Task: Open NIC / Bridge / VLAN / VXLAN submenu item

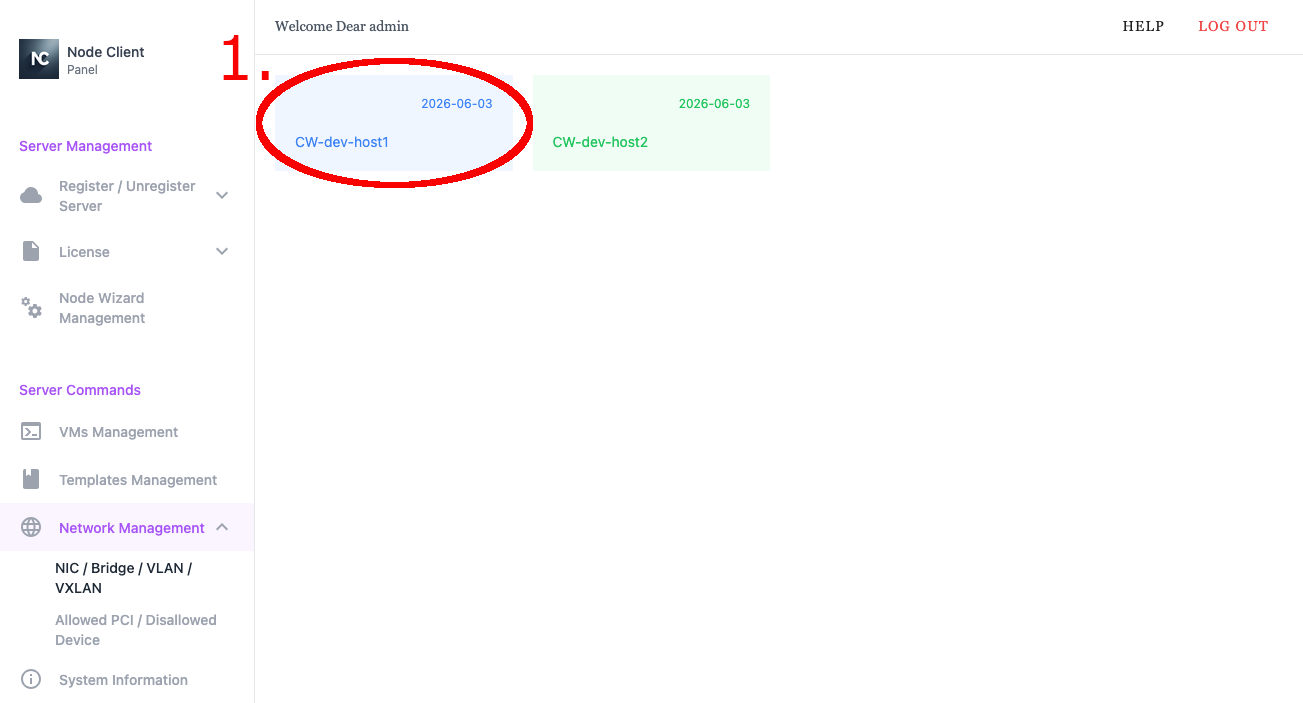Action: tap(123, 578)
